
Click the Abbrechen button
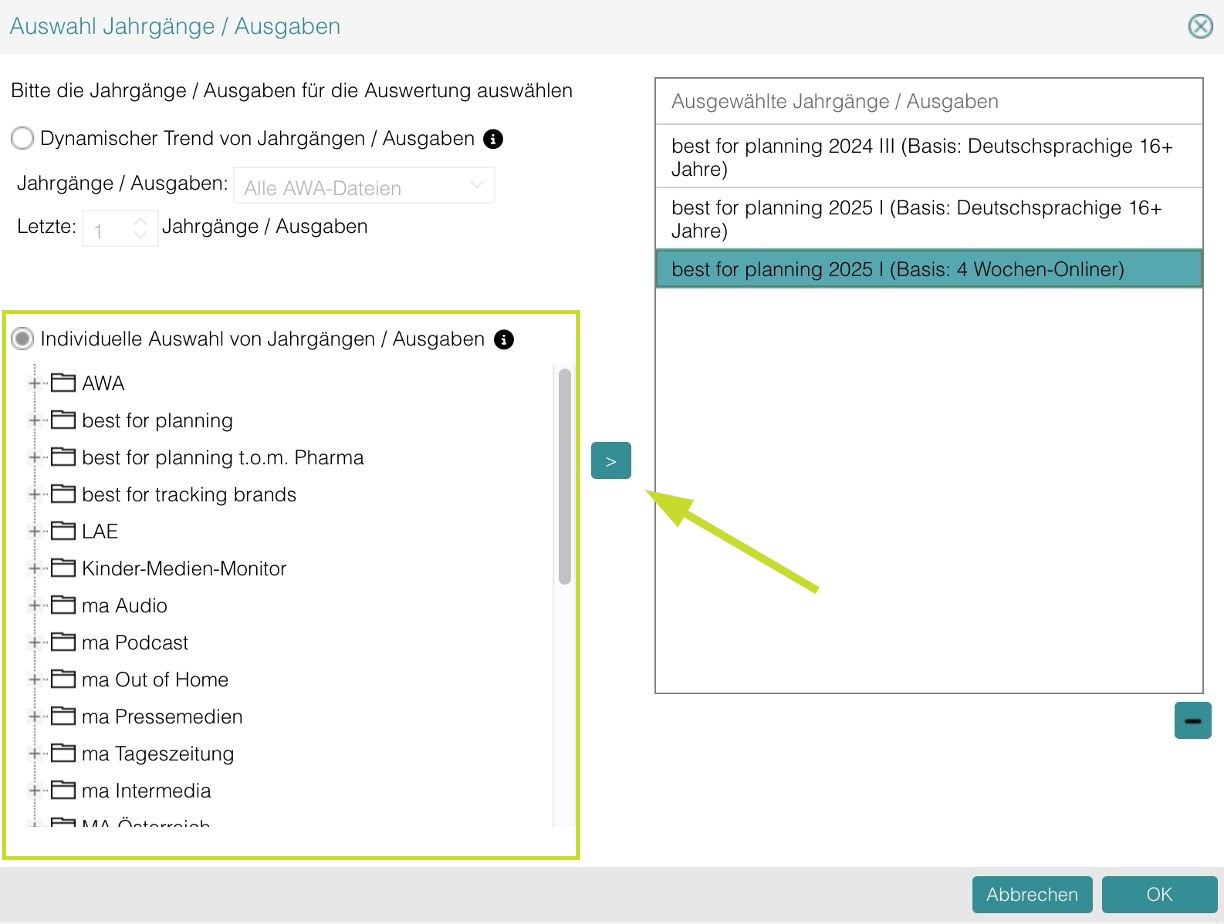[x=1031, y=894]
